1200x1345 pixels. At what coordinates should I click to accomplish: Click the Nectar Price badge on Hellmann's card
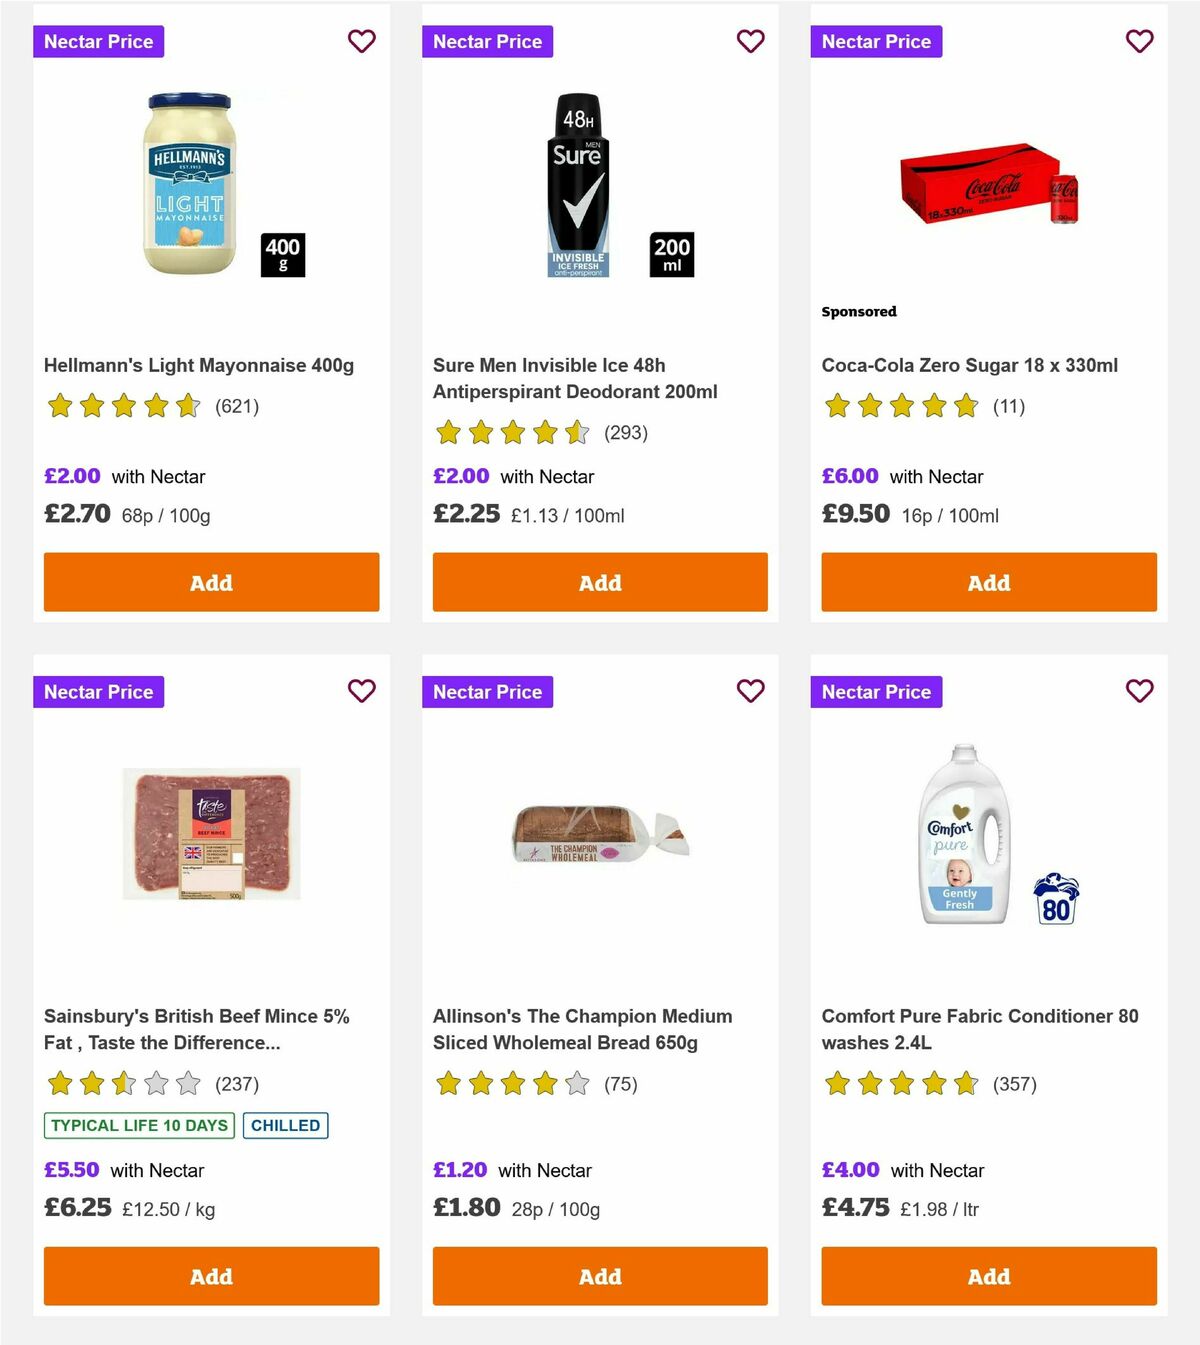tap(98, 41)
